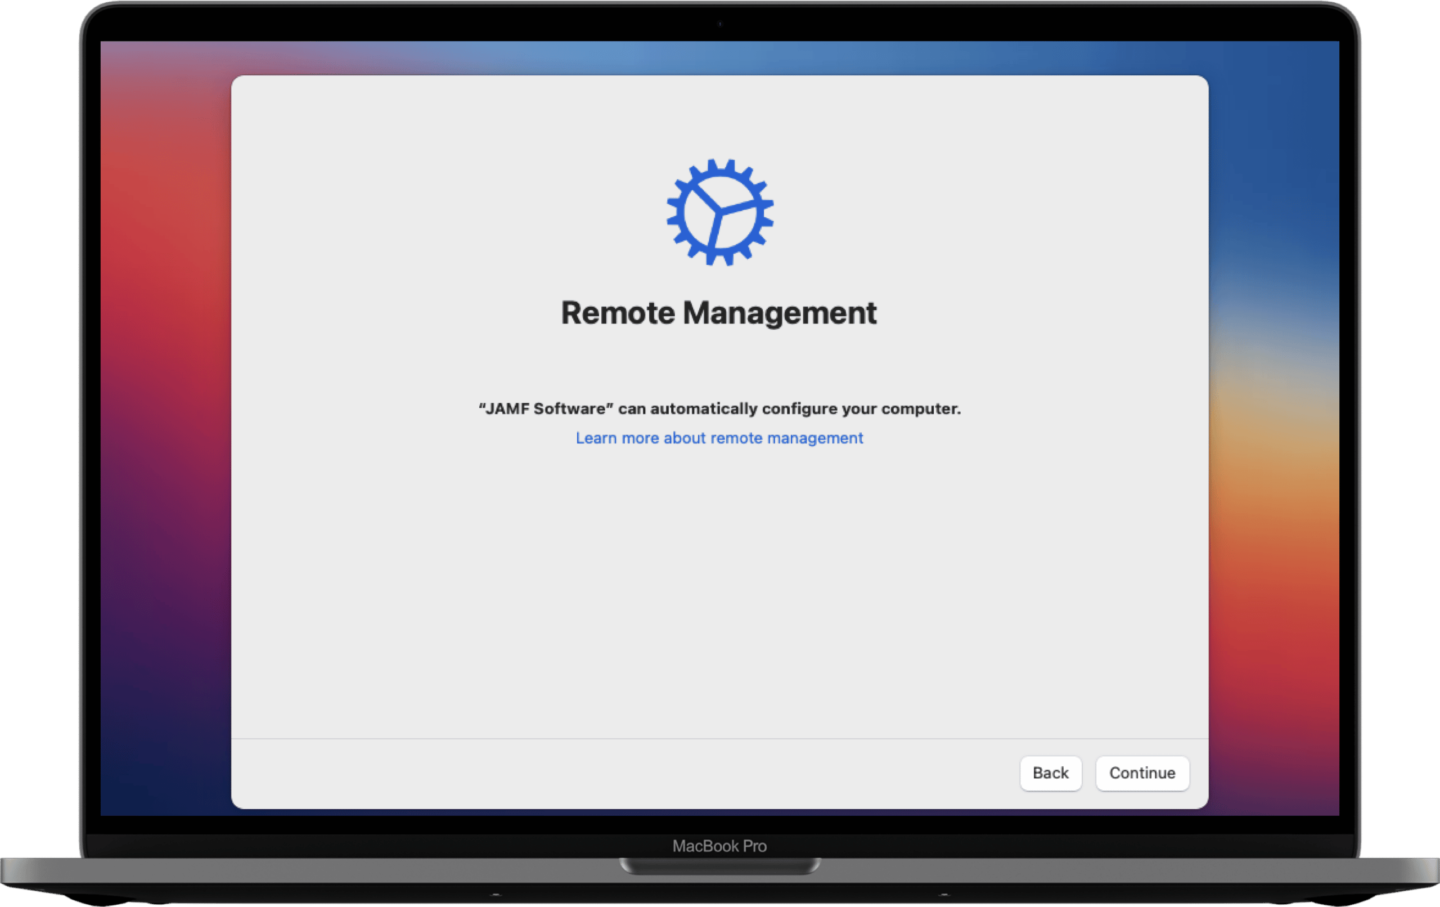This screenshot has width=1440, height=907.
Task: Click the blue Remote Management gear icon
Action: tap(720, 212)
